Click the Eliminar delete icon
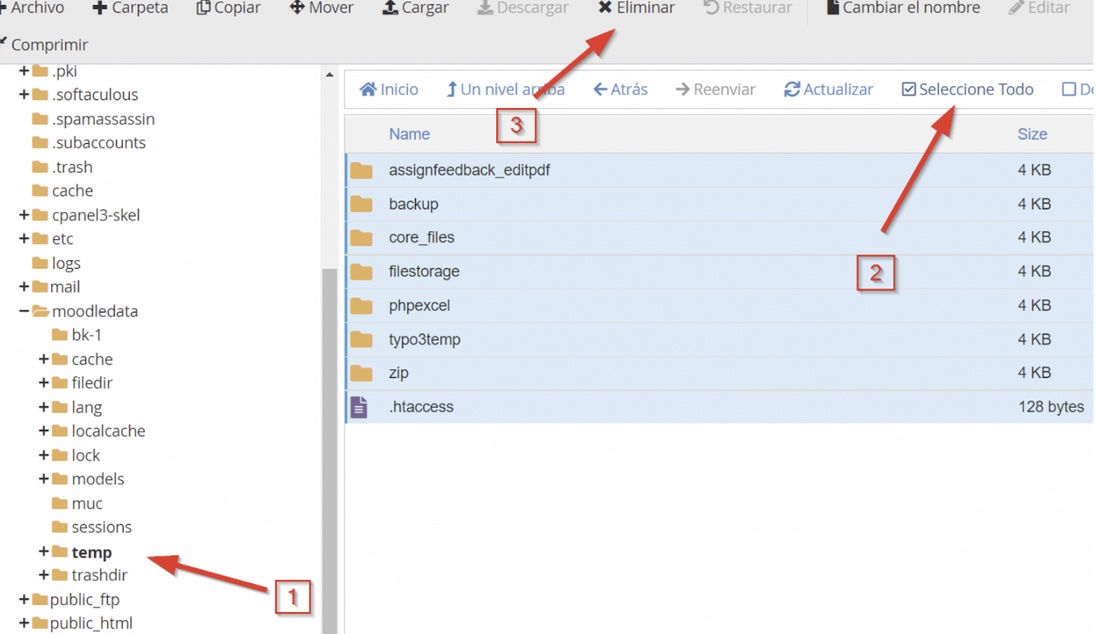The height and width of the screenshot is (634, 1096). tap(605, 8)
